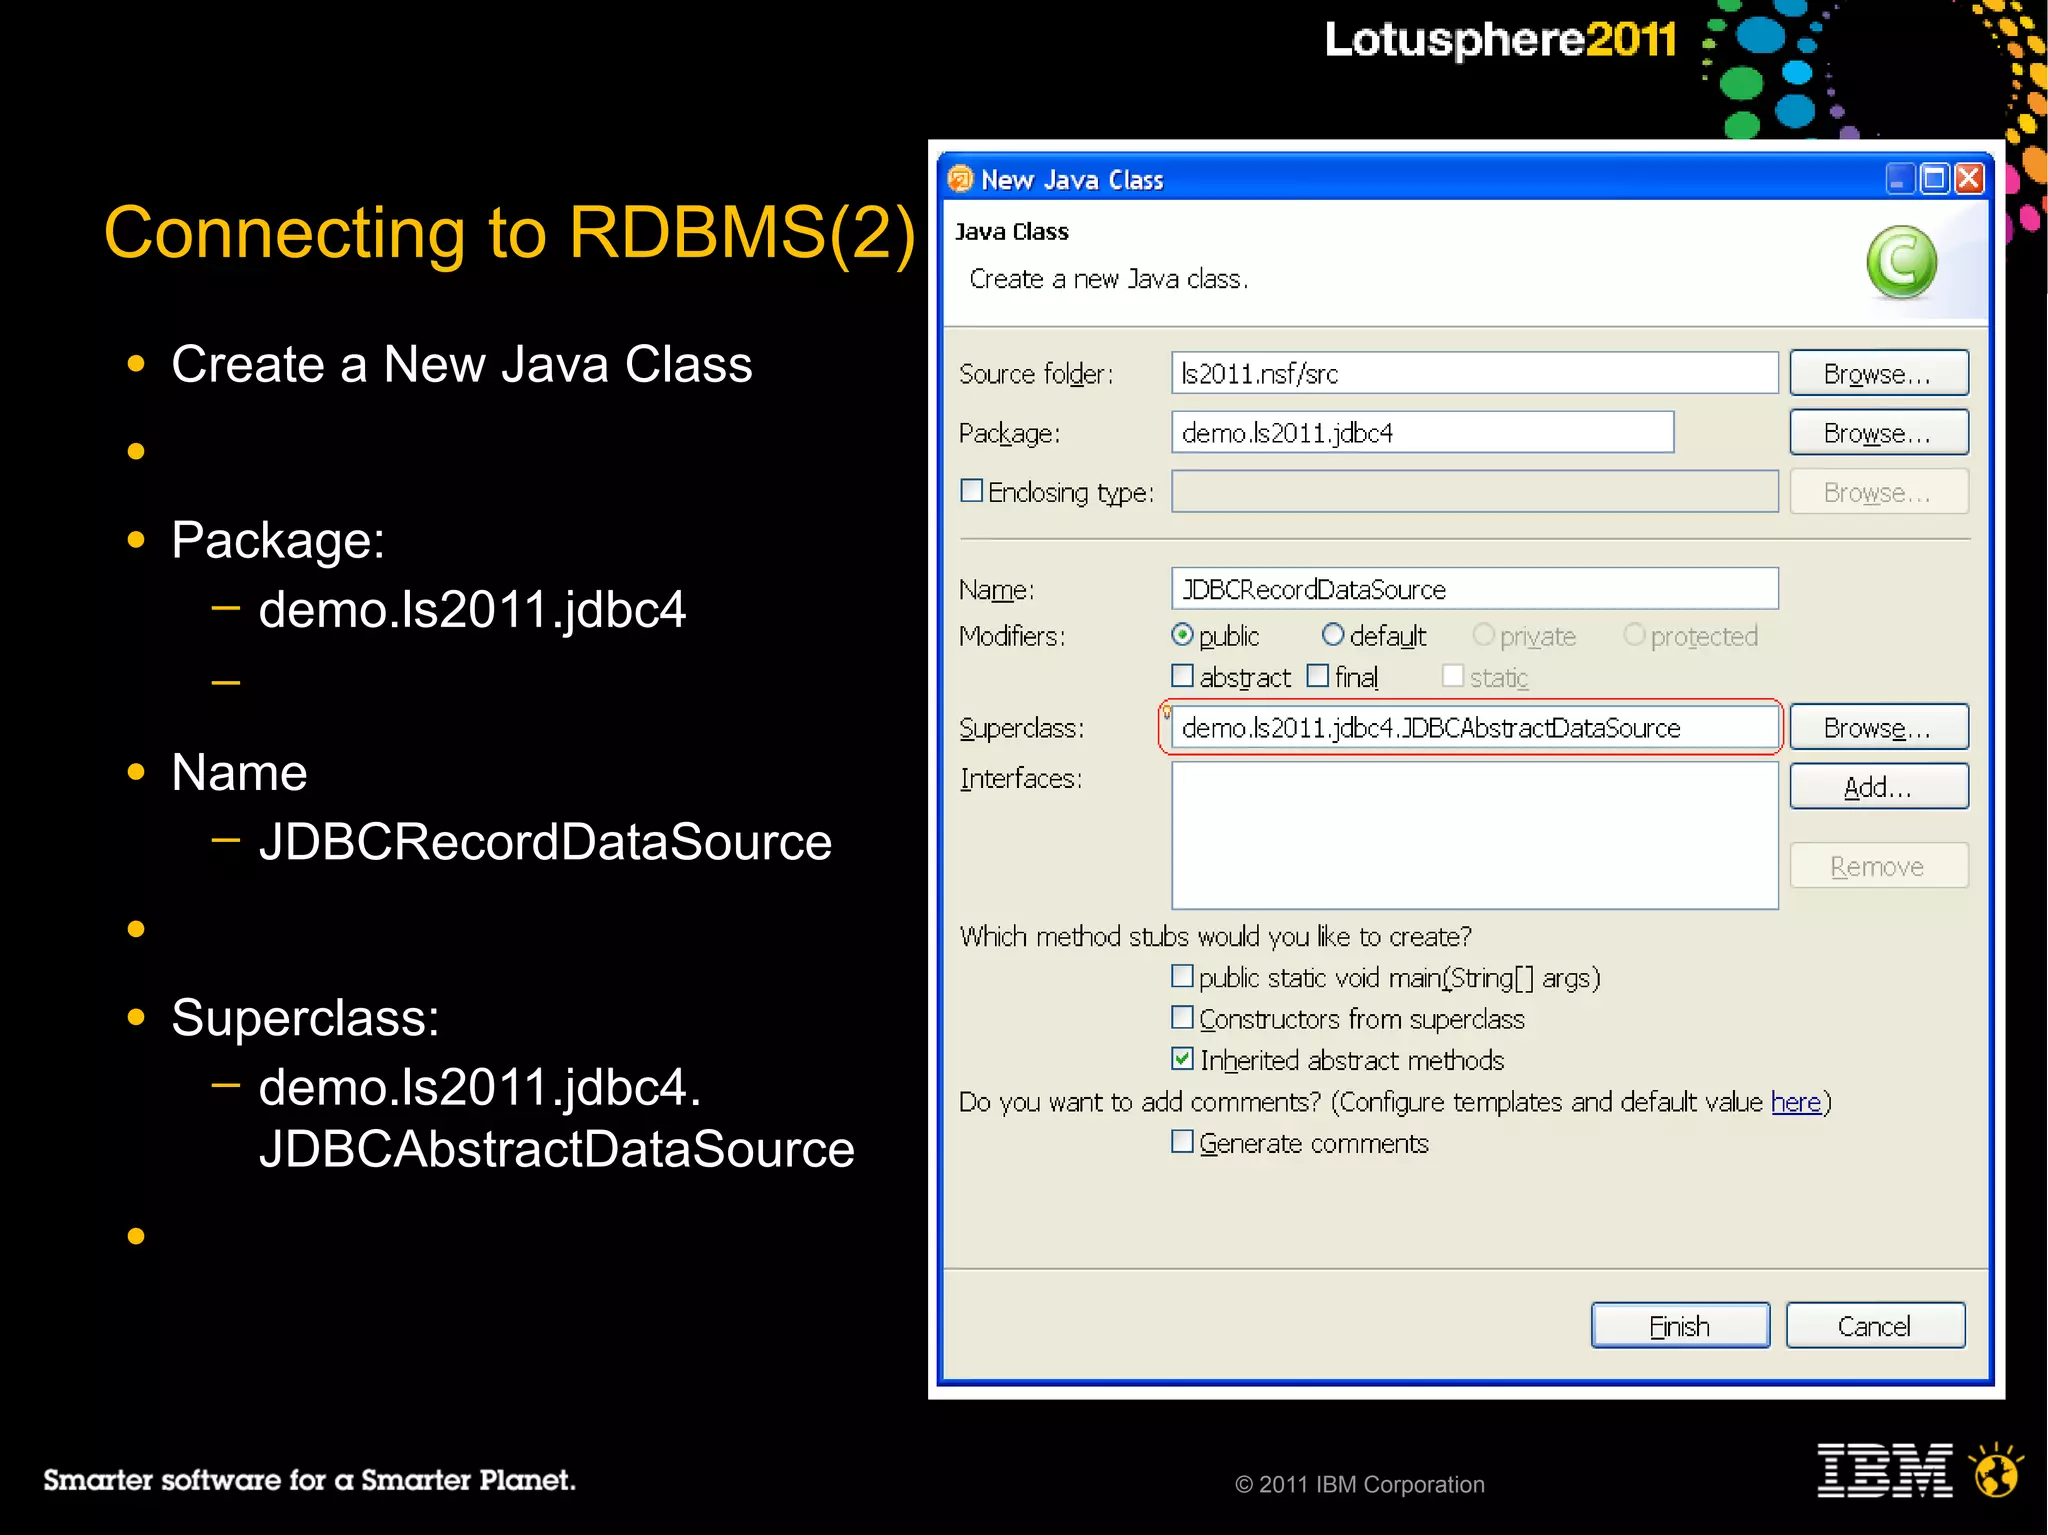This screenshot has width=2048, height=1535.
Task: Enable public static void main stub
Action: tap(1182, 976)
